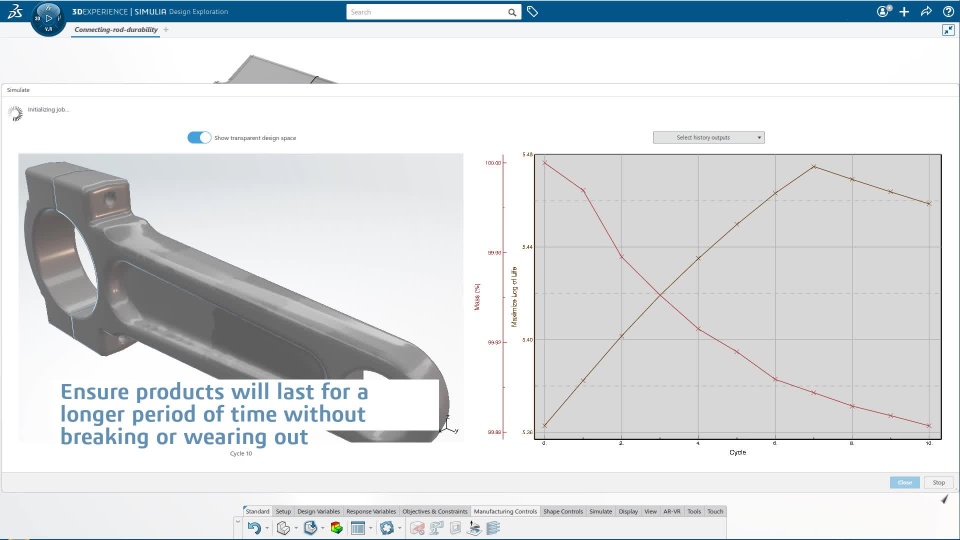Viewport: 960px width, 540px height.
Task: Click the blue circular gear icon
Action: 386,528
